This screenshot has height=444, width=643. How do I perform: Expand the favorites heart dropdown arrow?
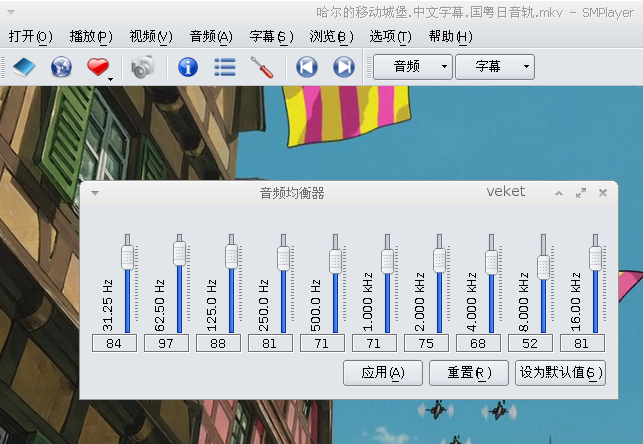pyautogui.click(x=110, y=79)
